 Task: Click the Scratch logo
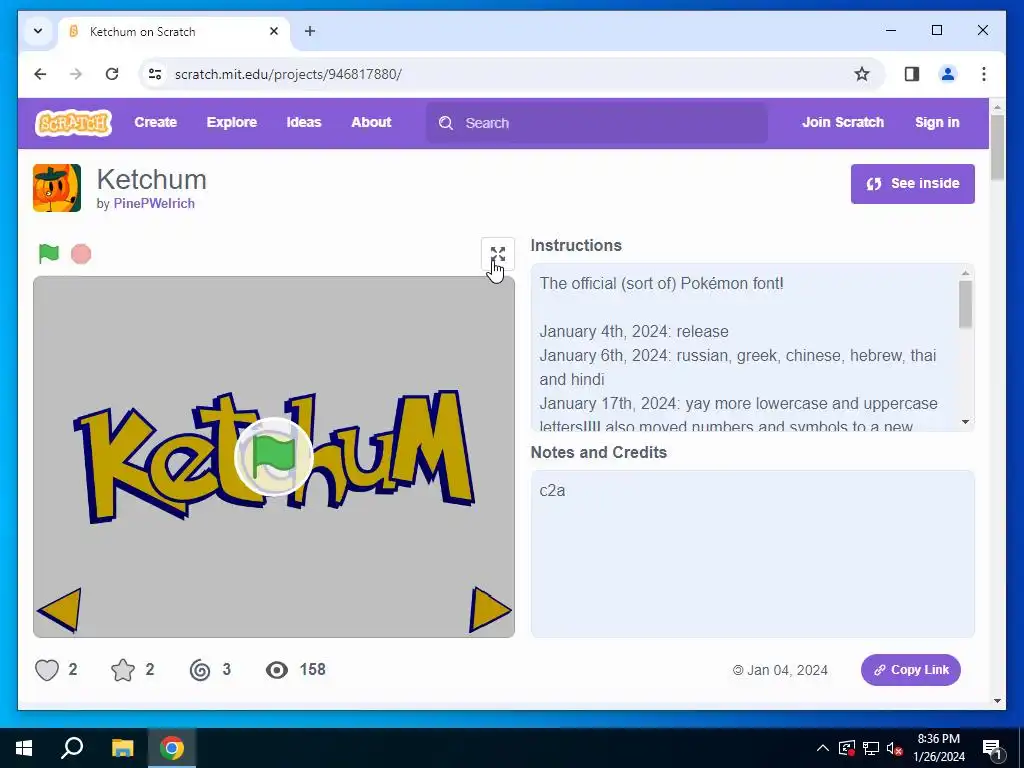(x=73, y=123)
